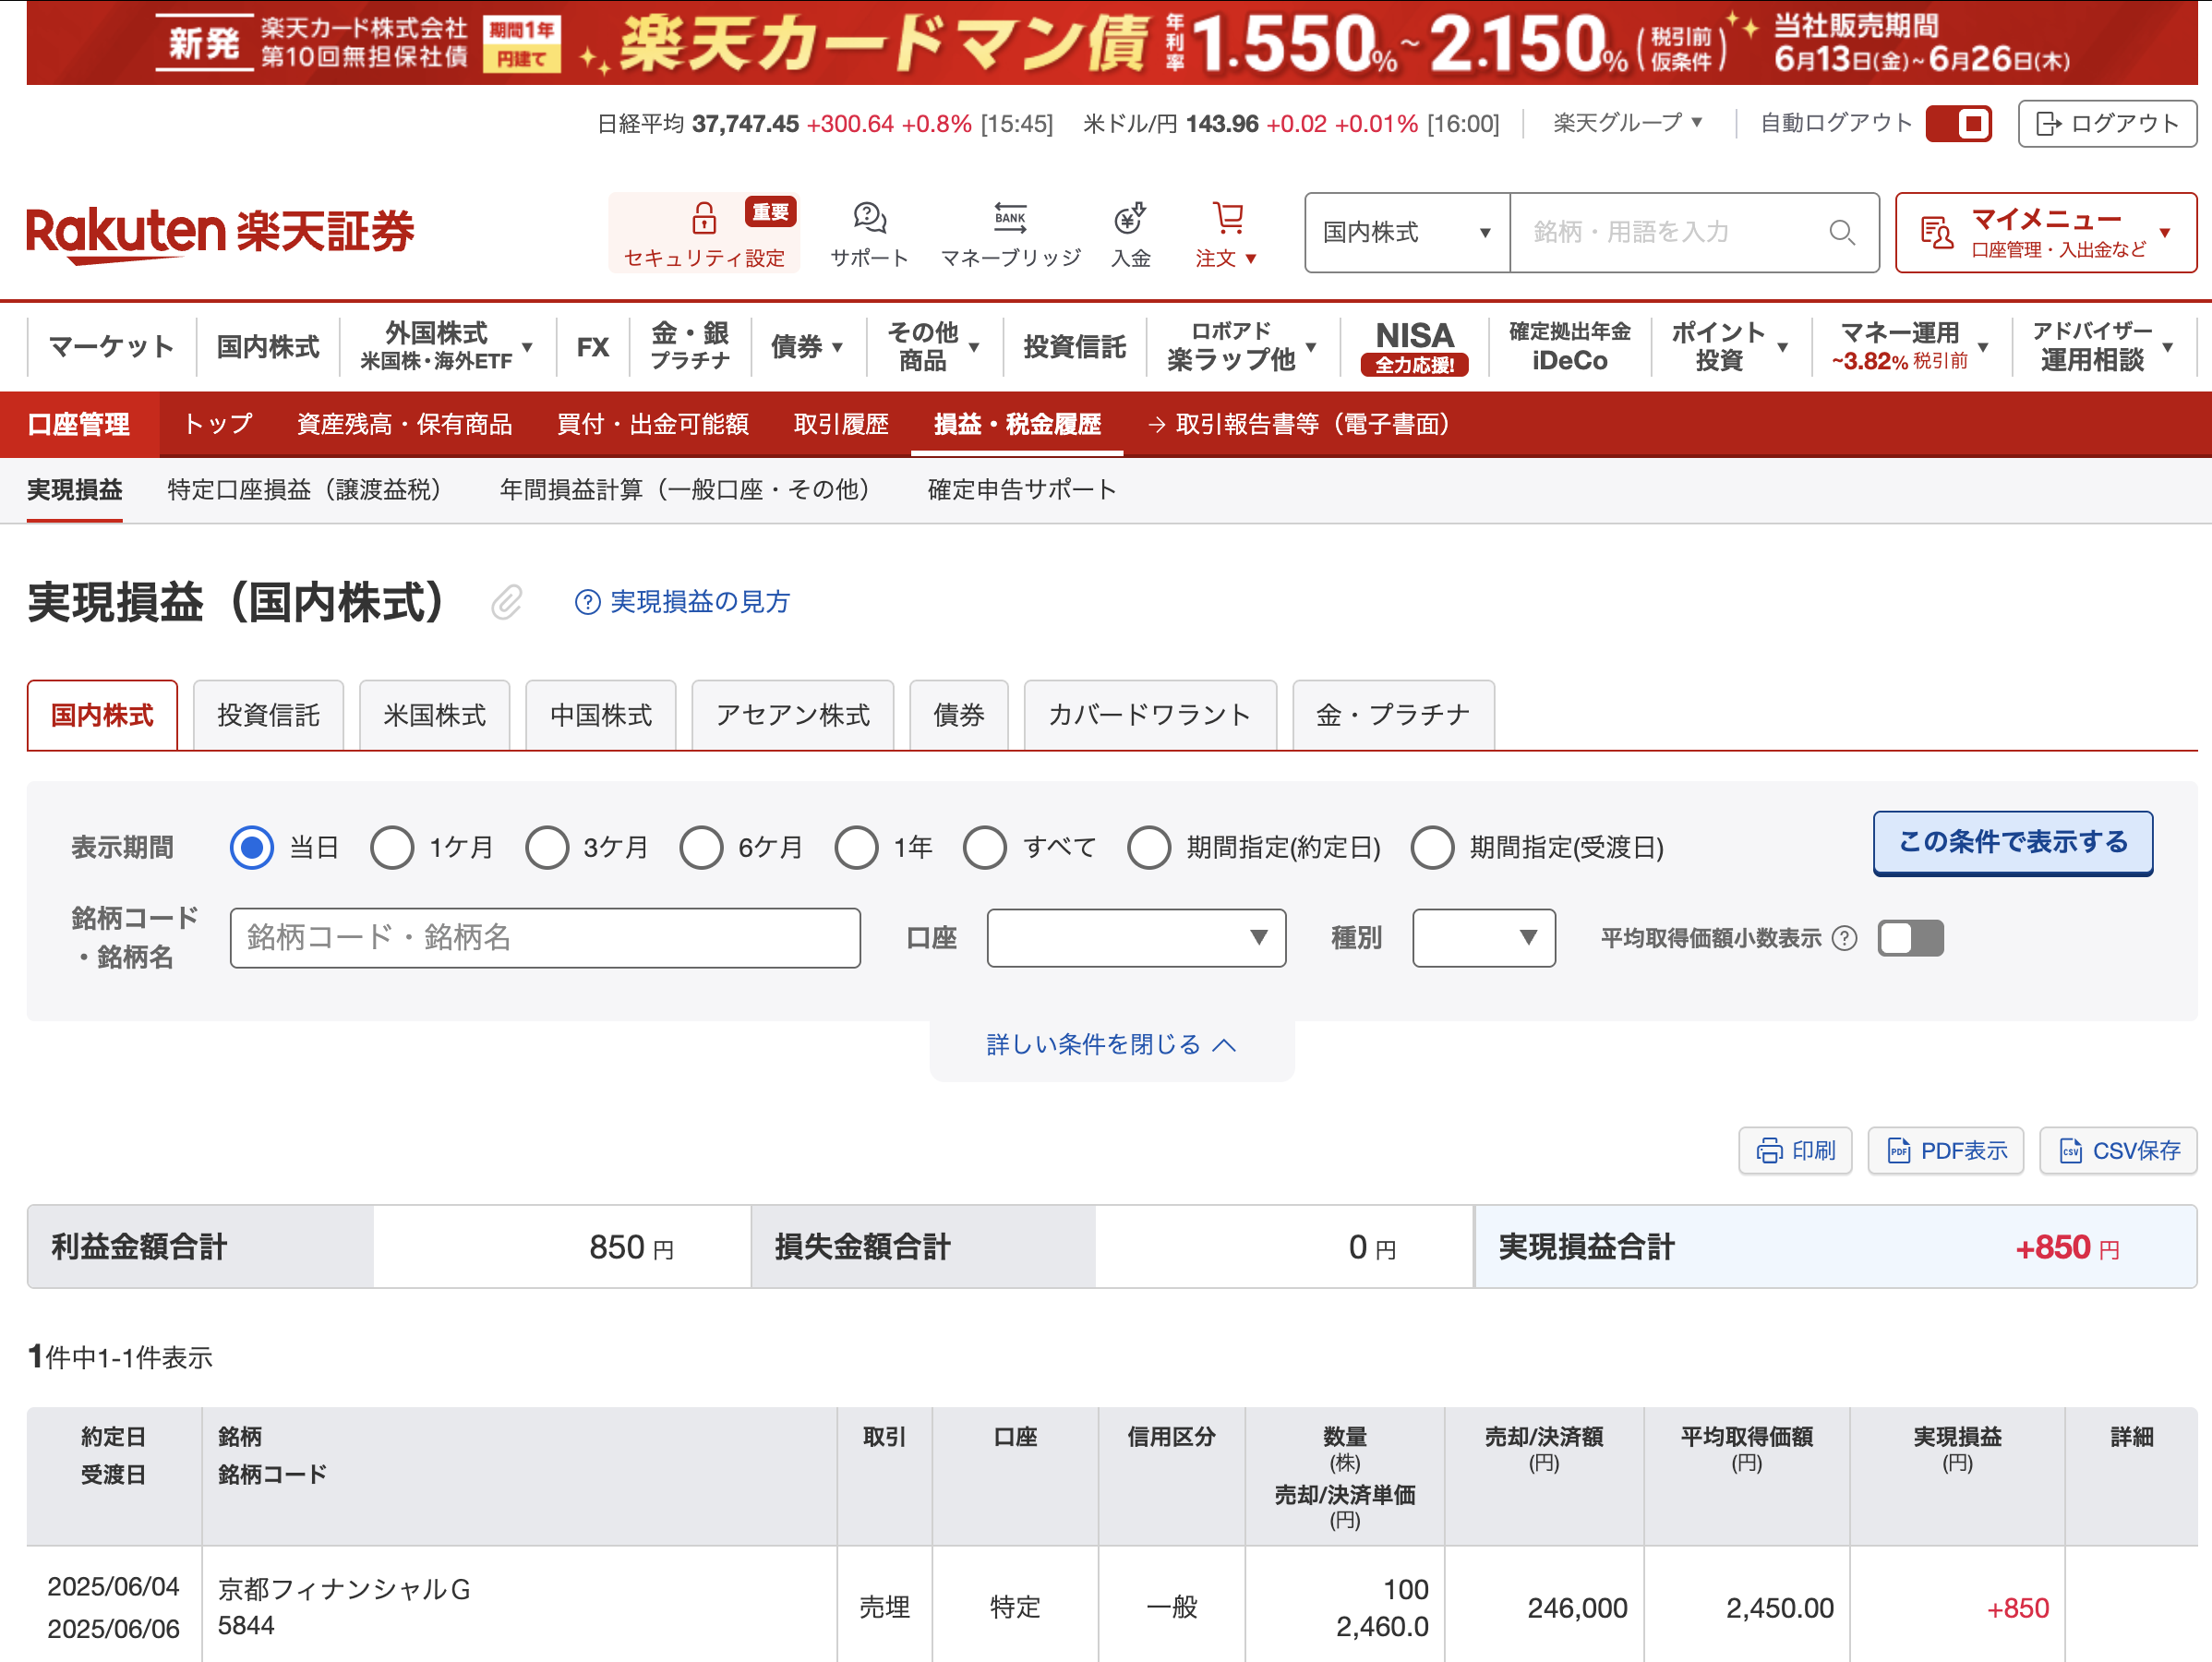Open the 種別 dropdown
Screen dimensions: 2212x1662
(x=1483, y=938)
